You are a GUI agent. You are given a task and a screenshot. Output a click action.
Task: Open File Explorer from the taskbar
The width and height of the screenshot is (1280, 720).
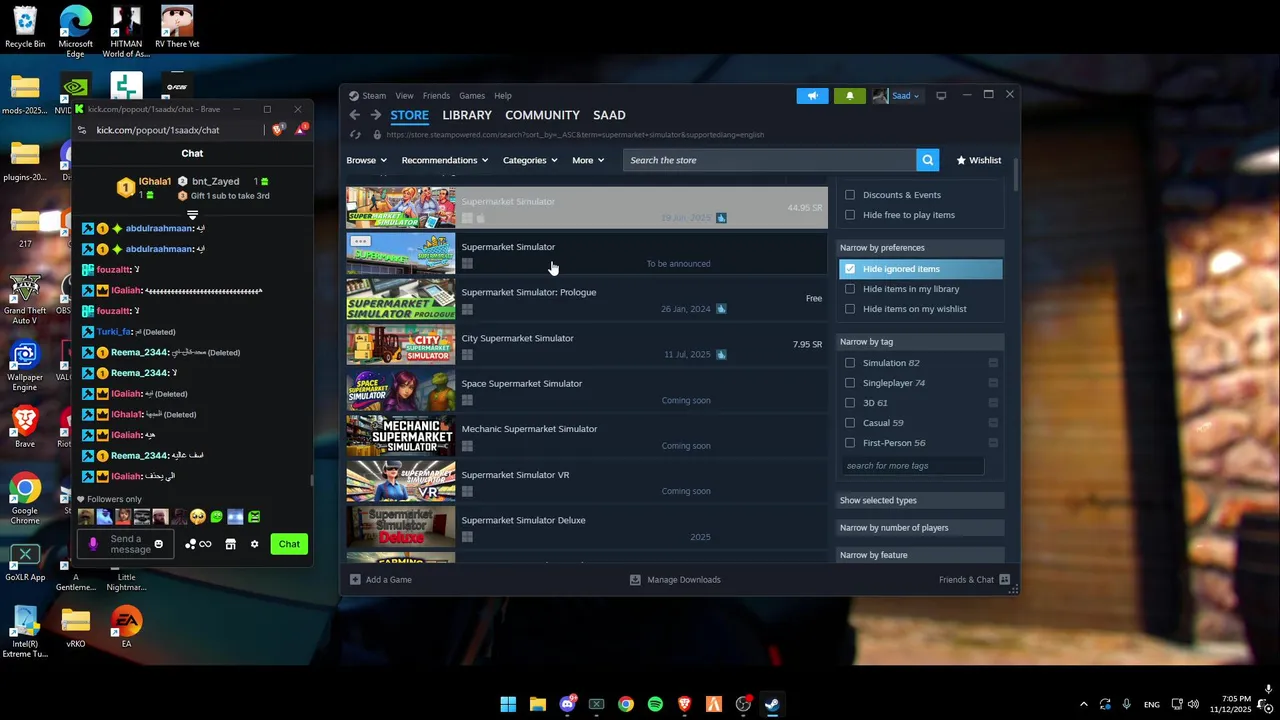pos(538,704)
